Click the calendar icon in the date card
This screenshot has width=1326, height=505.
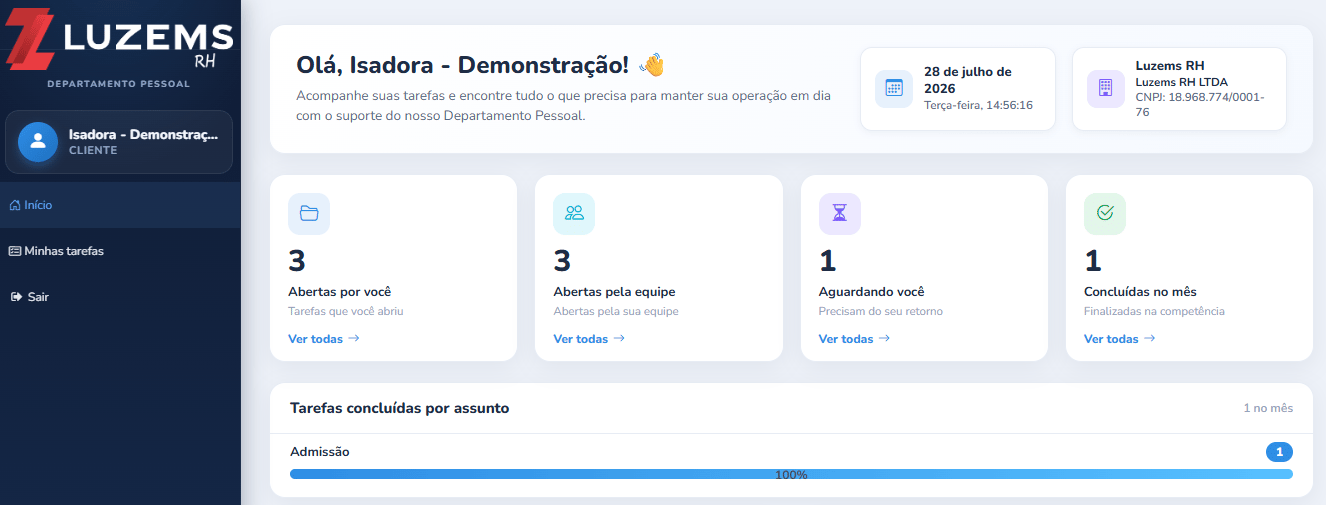(894, 89)
